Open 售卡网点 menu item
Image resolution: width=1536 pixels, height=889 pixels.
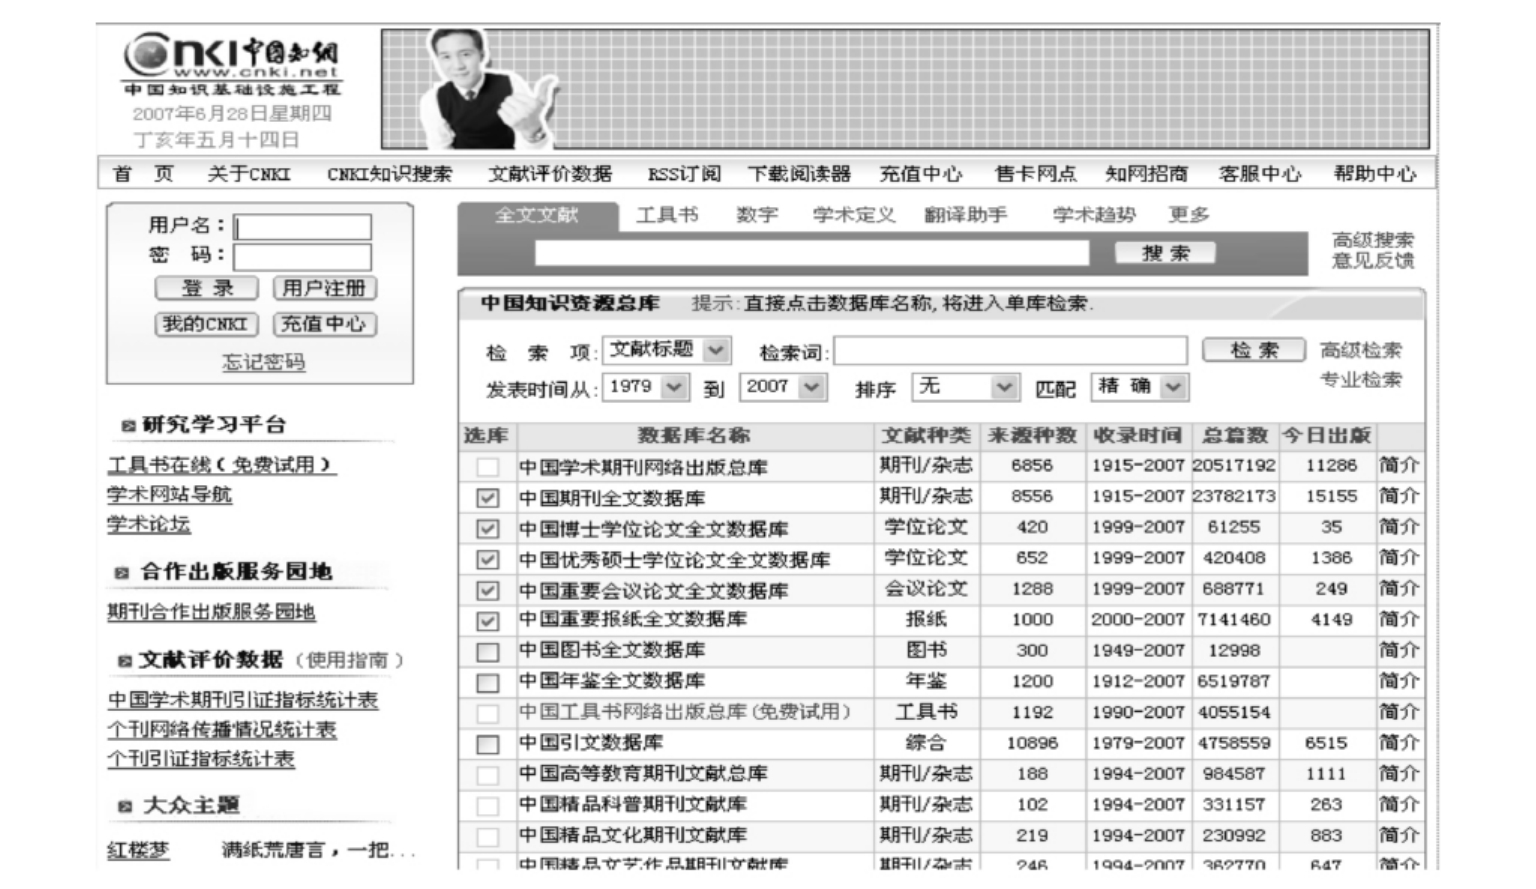pos(1035,174)
